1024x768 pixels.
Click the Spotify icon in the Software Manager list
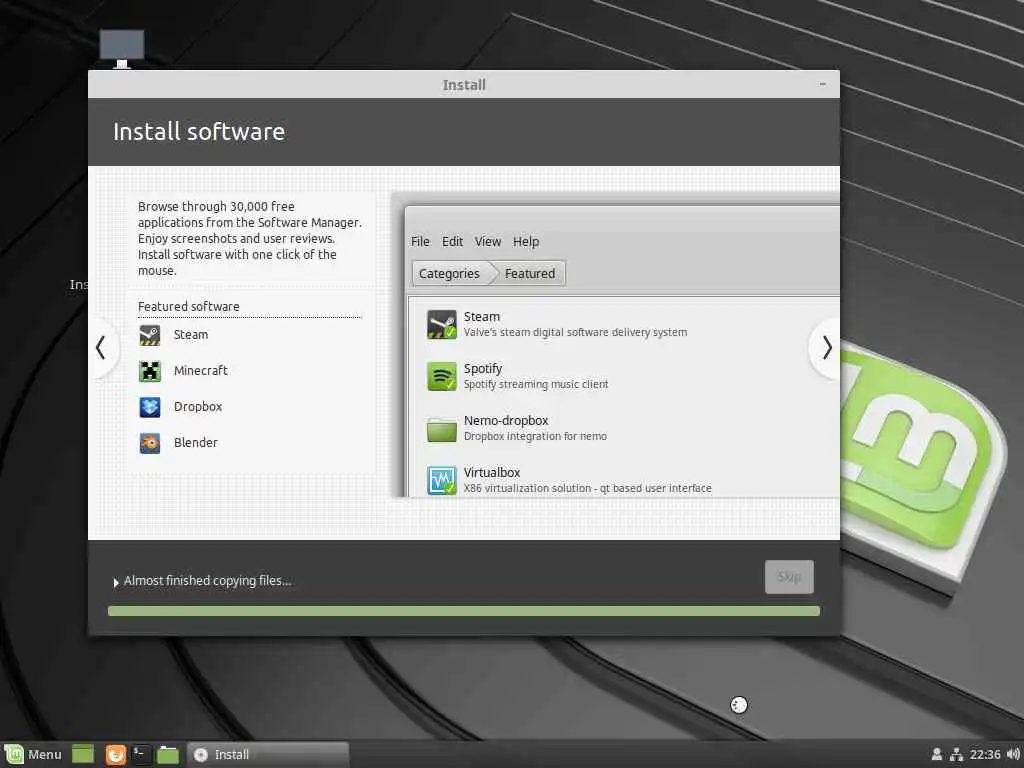coord(441,376)
